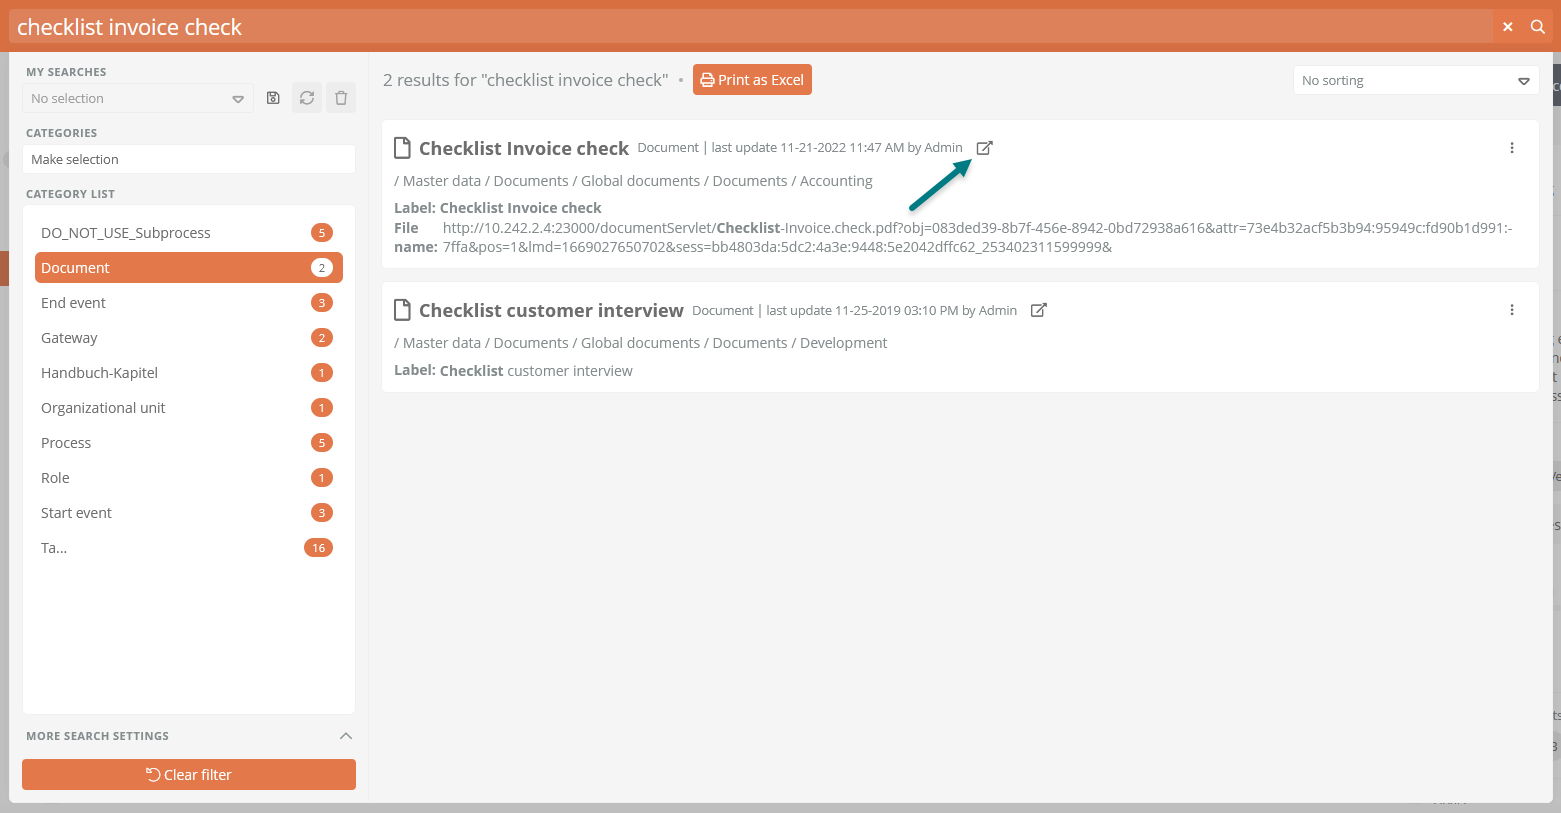Open Checklist Invoice check via external link icon
The height and width of the screenshot is (813, 1561).
tap(984, 148)
